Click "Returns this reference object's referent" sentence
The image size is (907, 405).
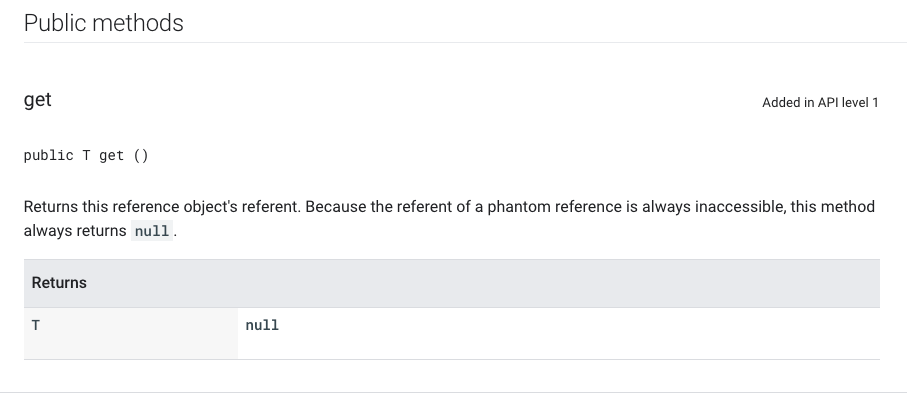pyautogui.click(x=162, y=207)
